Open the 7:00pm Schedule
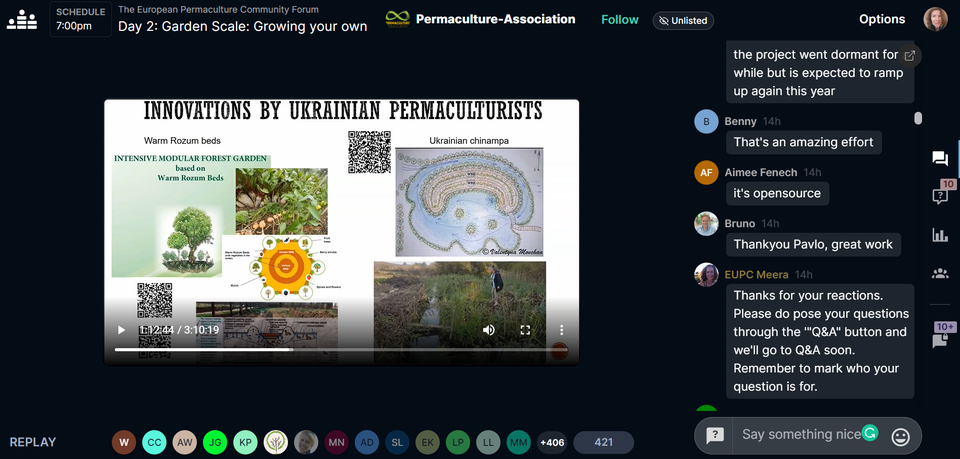This screenshot has height=459, width=960. coord(81,19)
